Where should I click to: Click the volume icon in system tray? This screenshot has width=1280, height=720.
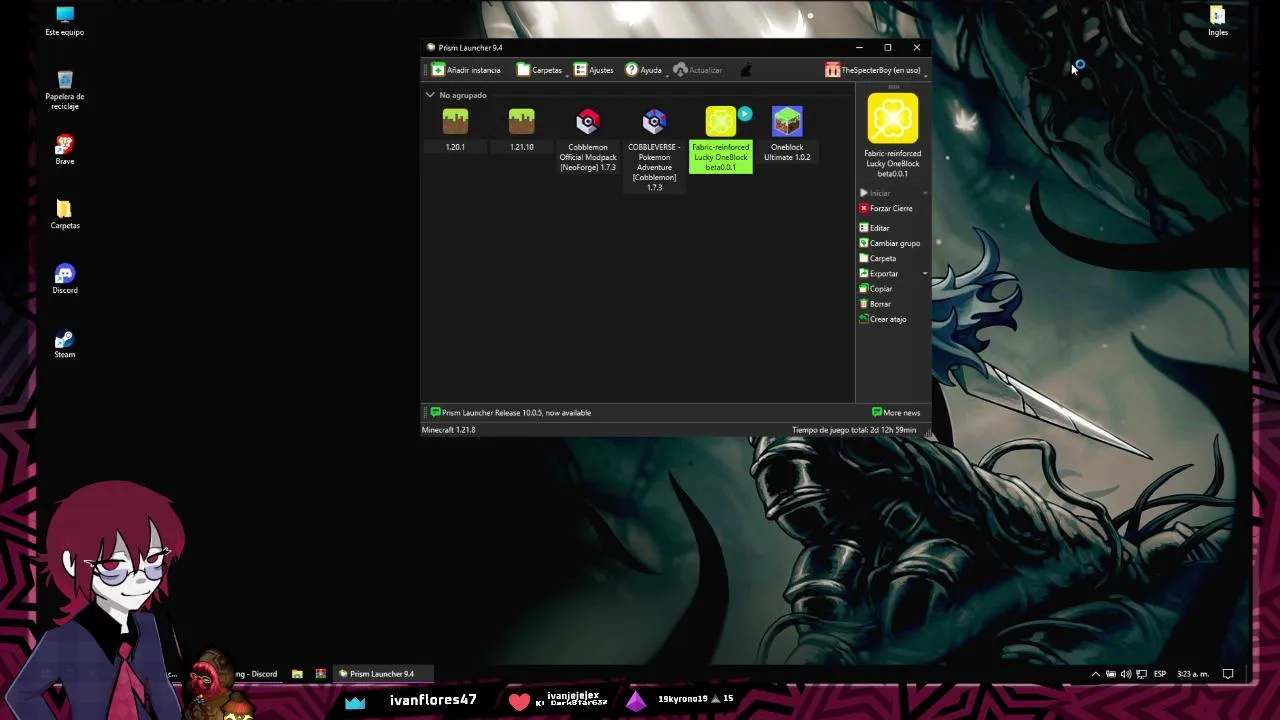coord(1126,674)
